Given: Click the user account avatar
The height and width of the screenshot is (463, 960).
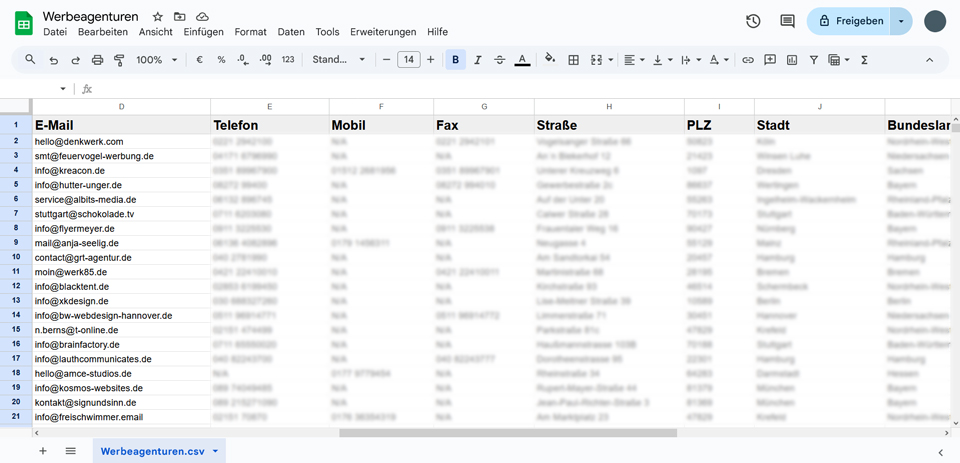Looking at the screenshot, I should pyautogui.click(x=935, y=21).
